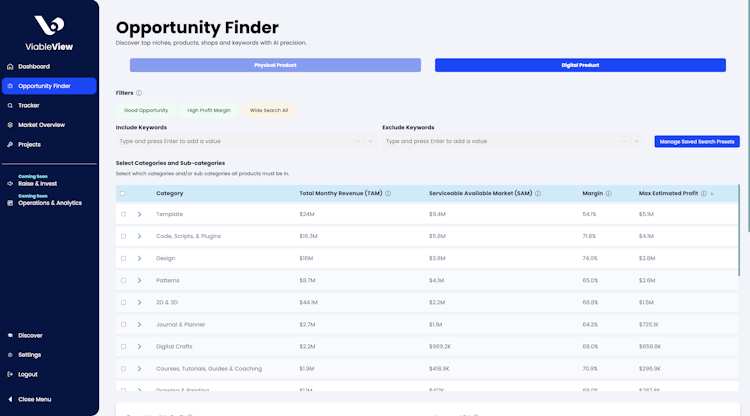Tick the select-all checkbox in table header
Viewport: 750px width, 416px height.
click(123, 193)
